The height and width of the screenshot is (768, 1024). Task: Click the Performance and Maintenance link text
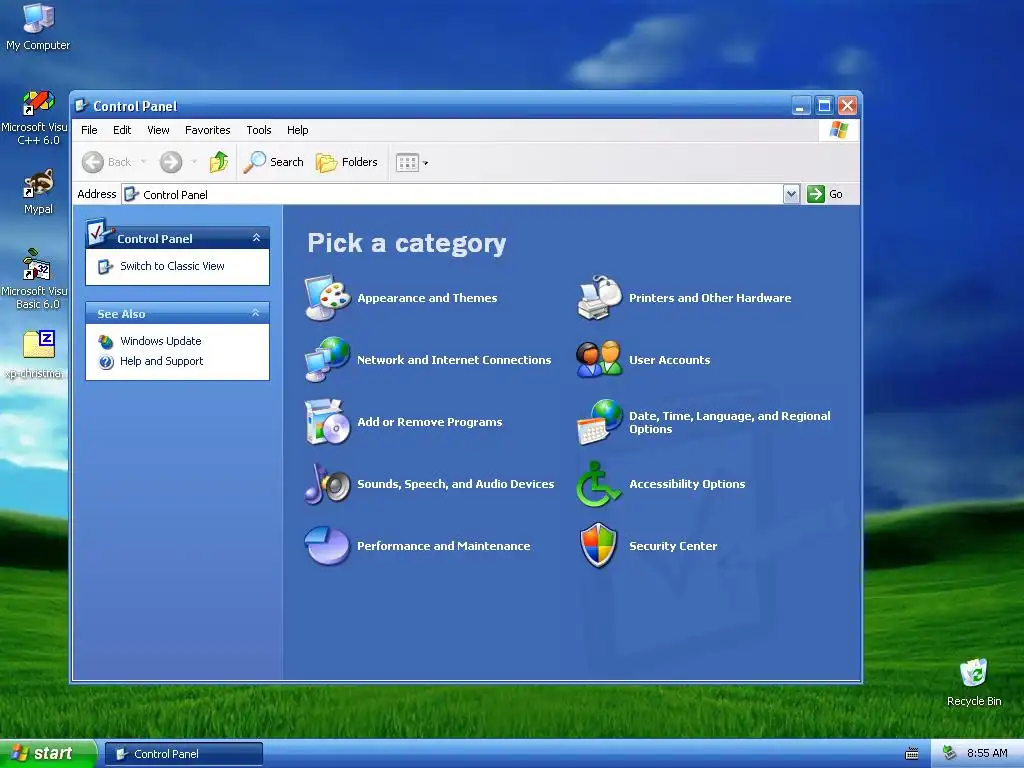coord(443,546)
